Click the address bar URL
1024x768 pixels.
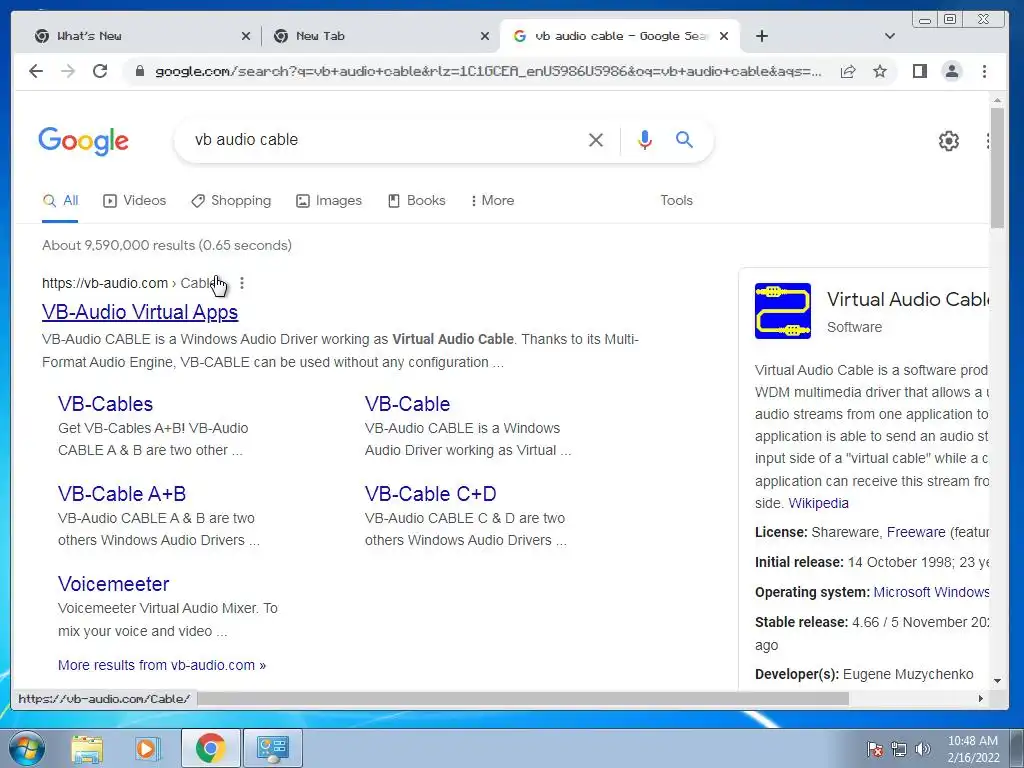click(488, 71)
